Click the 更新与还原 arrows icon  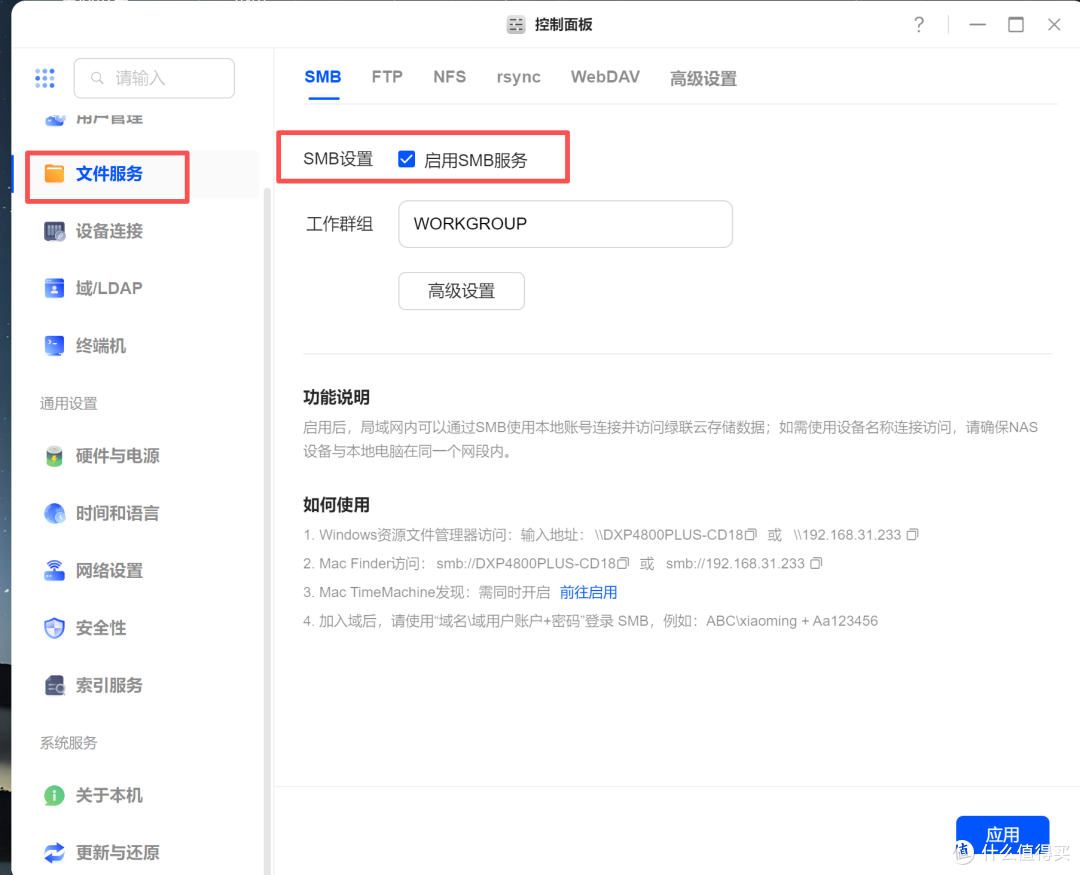[54, 853]
